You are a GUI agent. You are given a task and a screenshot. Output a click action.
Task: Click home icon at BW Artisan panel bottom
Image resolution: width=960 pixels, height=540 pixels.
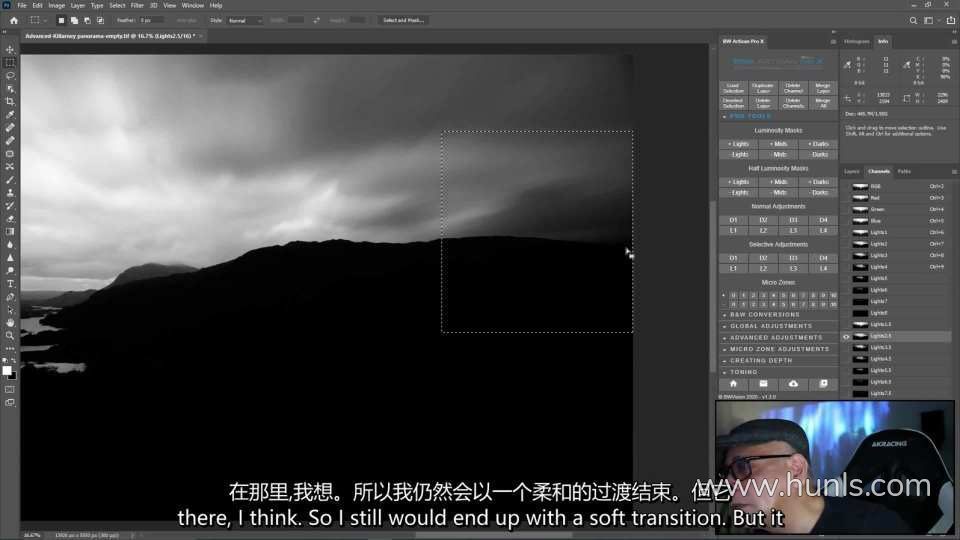[x=733, y=384]
